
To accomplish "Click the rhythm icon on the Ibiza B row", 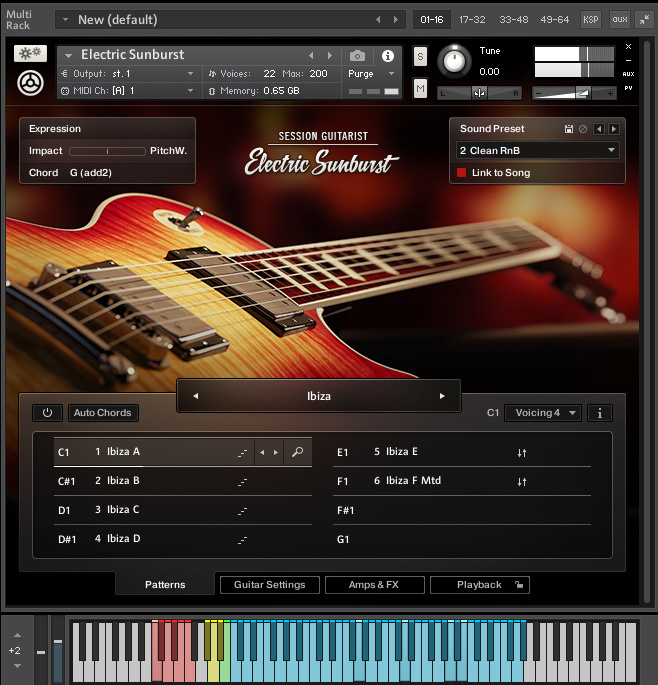I will (242, 482).
